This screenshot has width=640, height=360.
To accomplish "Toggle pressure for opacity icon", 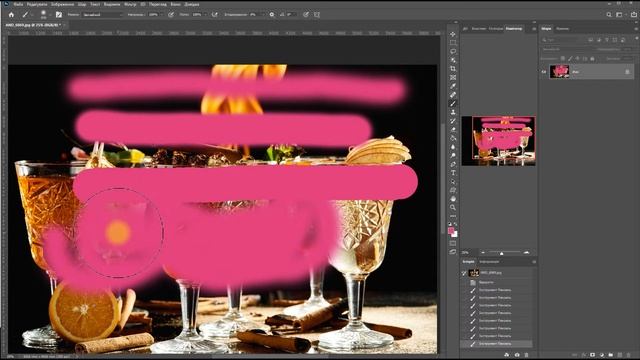I will (171, 14).
